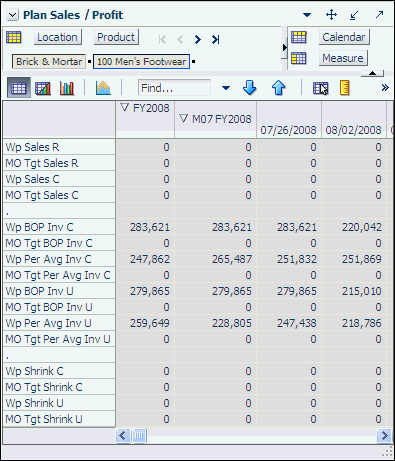Select the Calendar dimension button

coord(344,37)
